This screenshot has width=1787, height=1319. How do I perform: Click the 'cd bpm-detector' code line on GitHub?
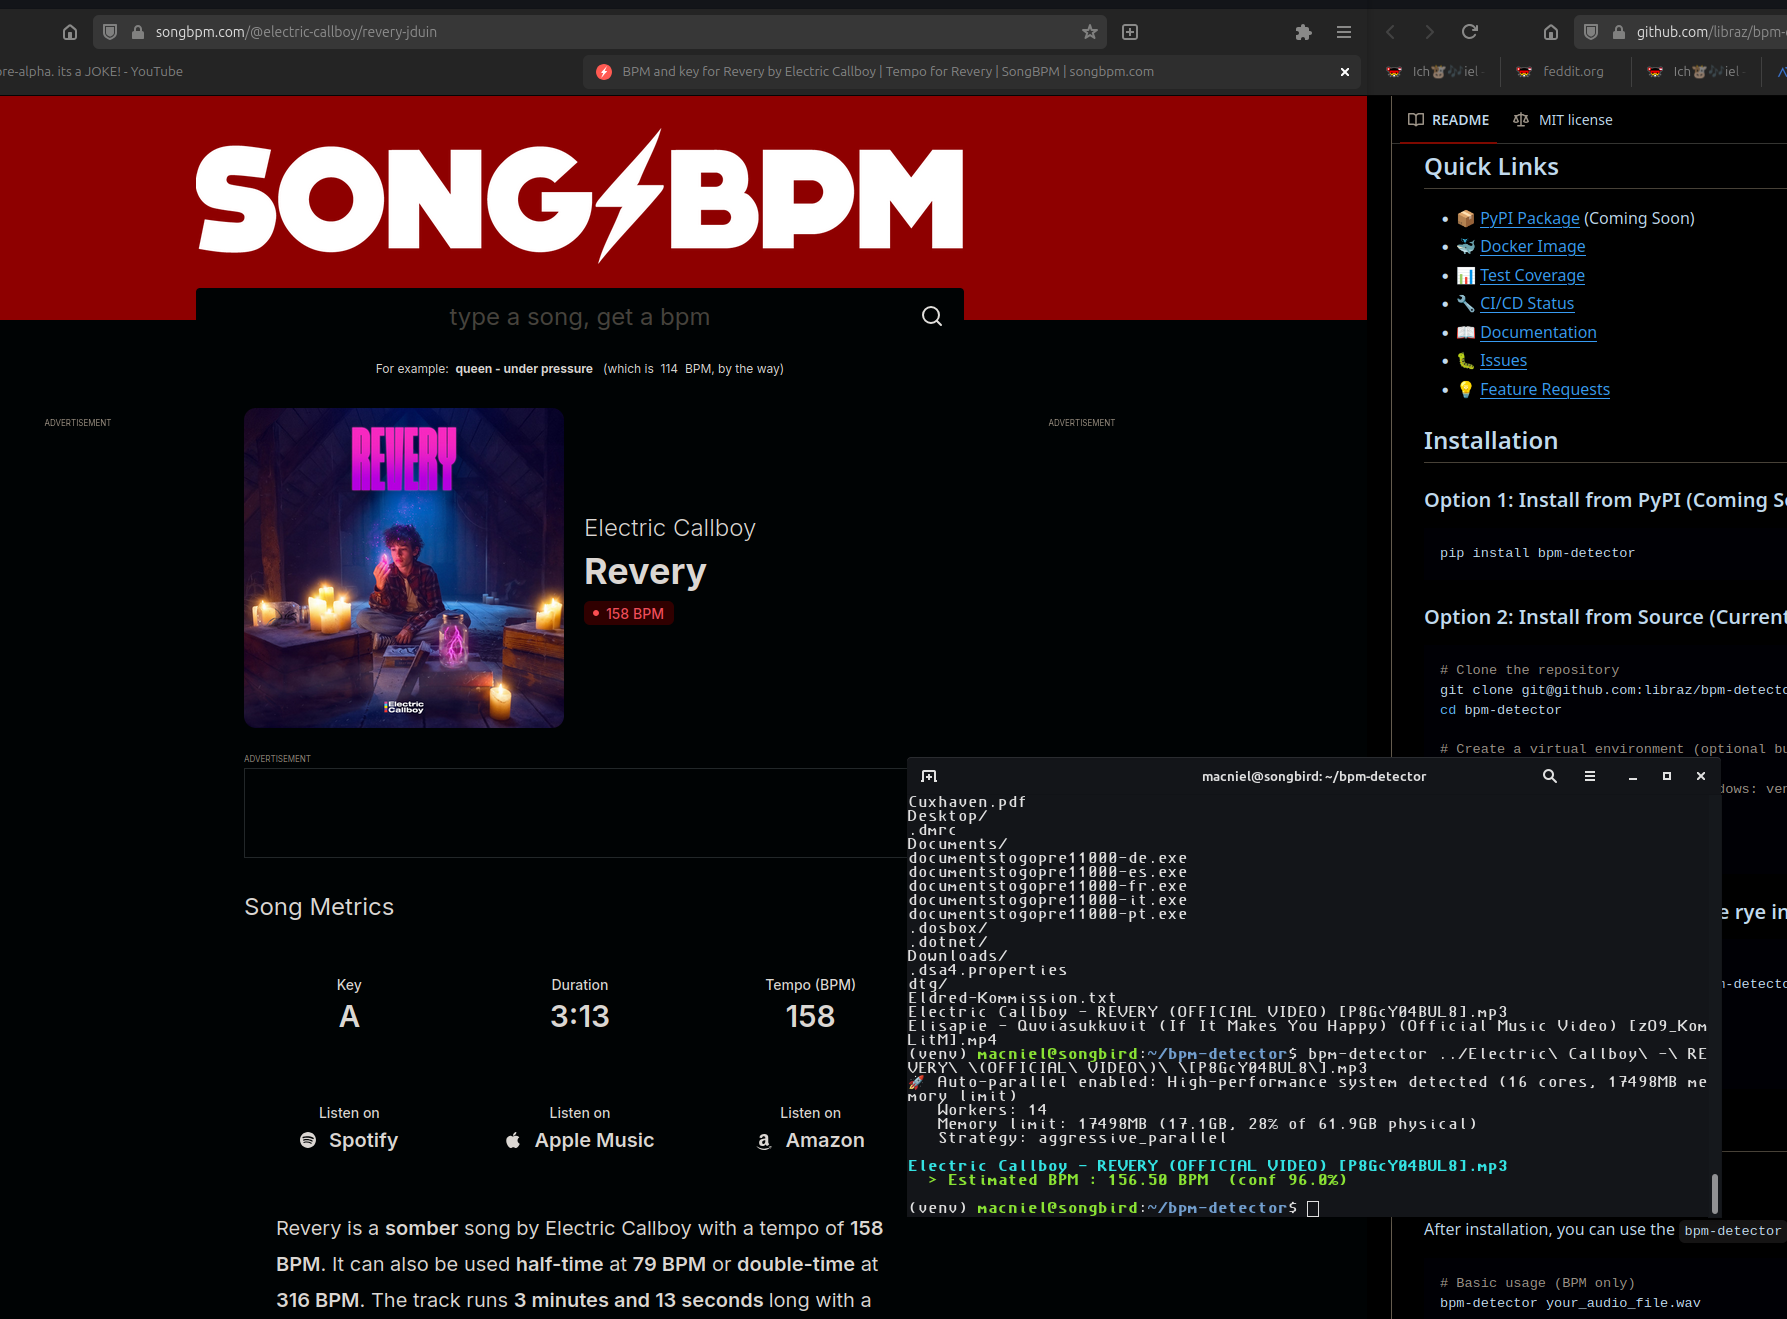[1500, 710]
